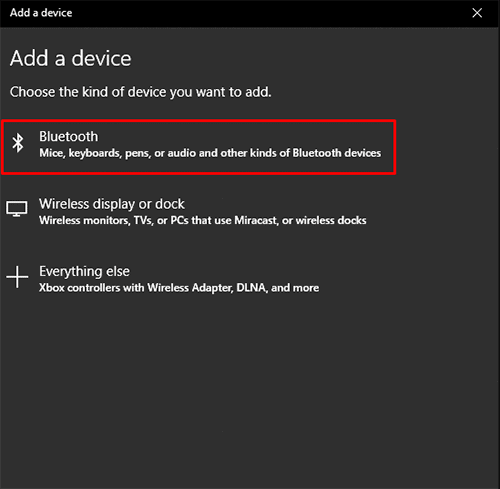
Task: Click the title bar Add a device label
Action: coord(41,13)
